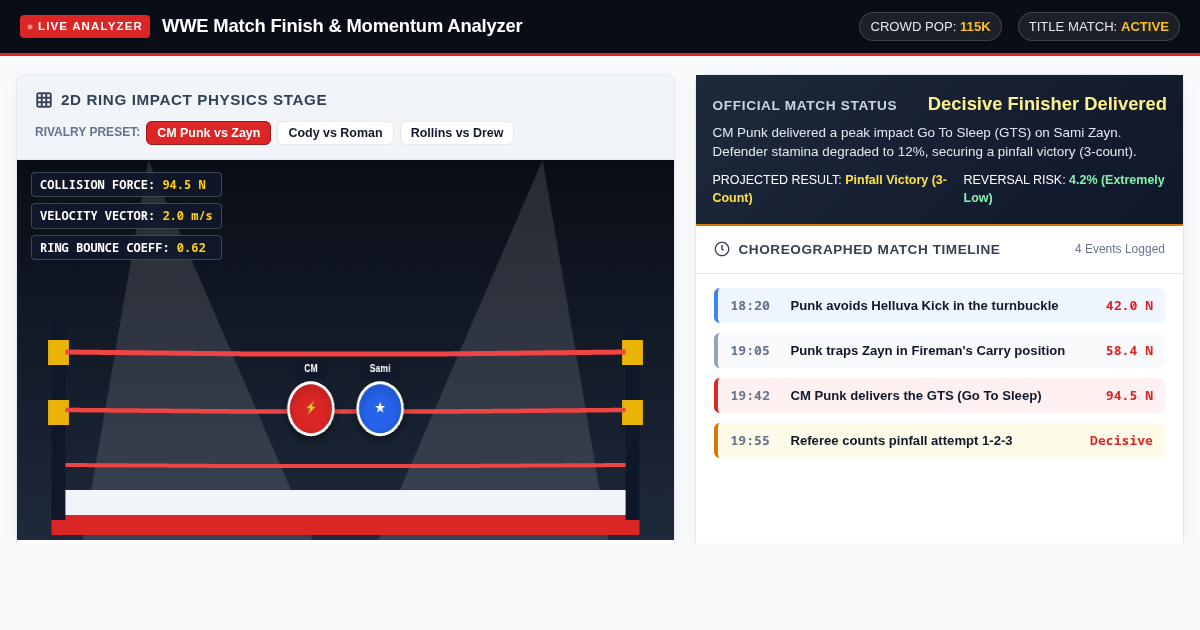Click the top-right yellow turnbuckle pad
Image resolution: width=1200 pixels, height=630 pixels.
tap(632, 352)
